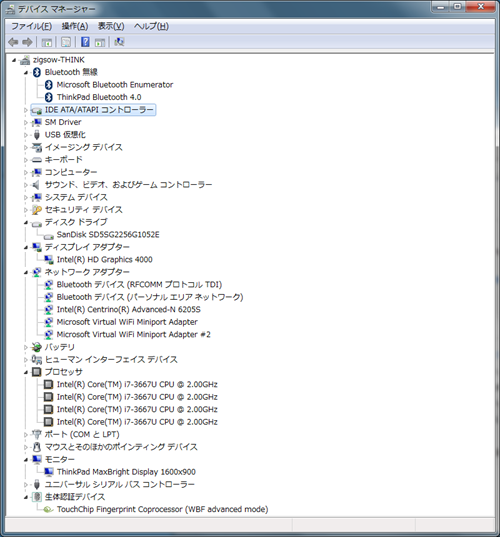Collapse the プロセッサ node
Screen dimensions: 500x537
(26, 372)
